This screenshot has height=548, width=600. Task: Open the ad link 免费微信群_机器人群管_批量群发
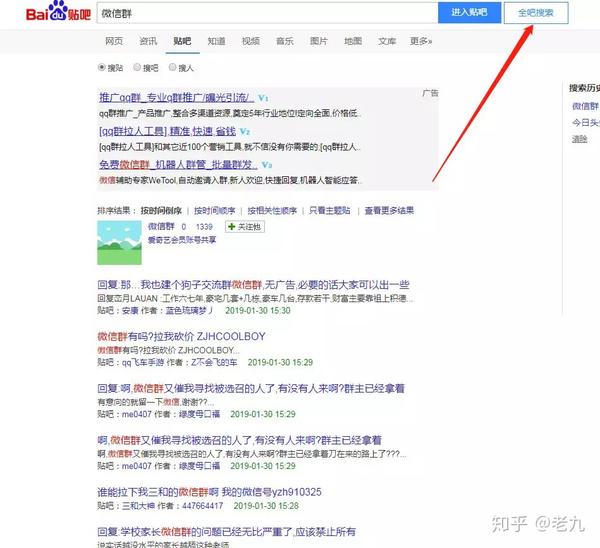pyautogui.click(x=178, y=165)
